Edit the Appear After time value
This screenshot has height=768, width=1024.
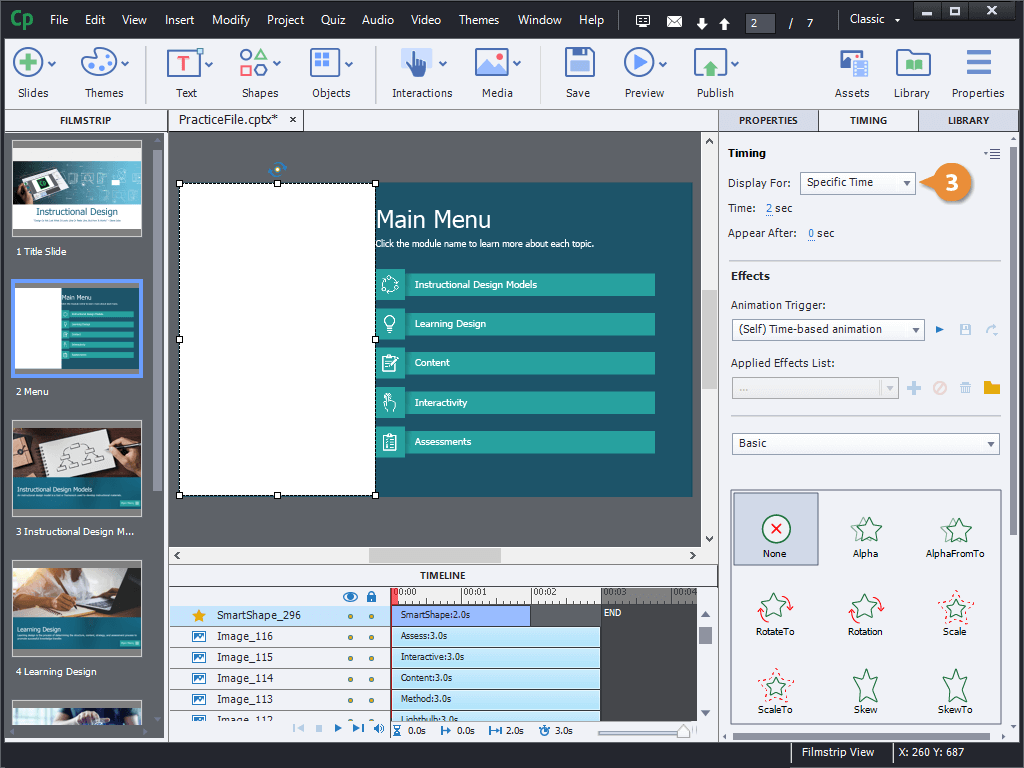pos(811,233)
